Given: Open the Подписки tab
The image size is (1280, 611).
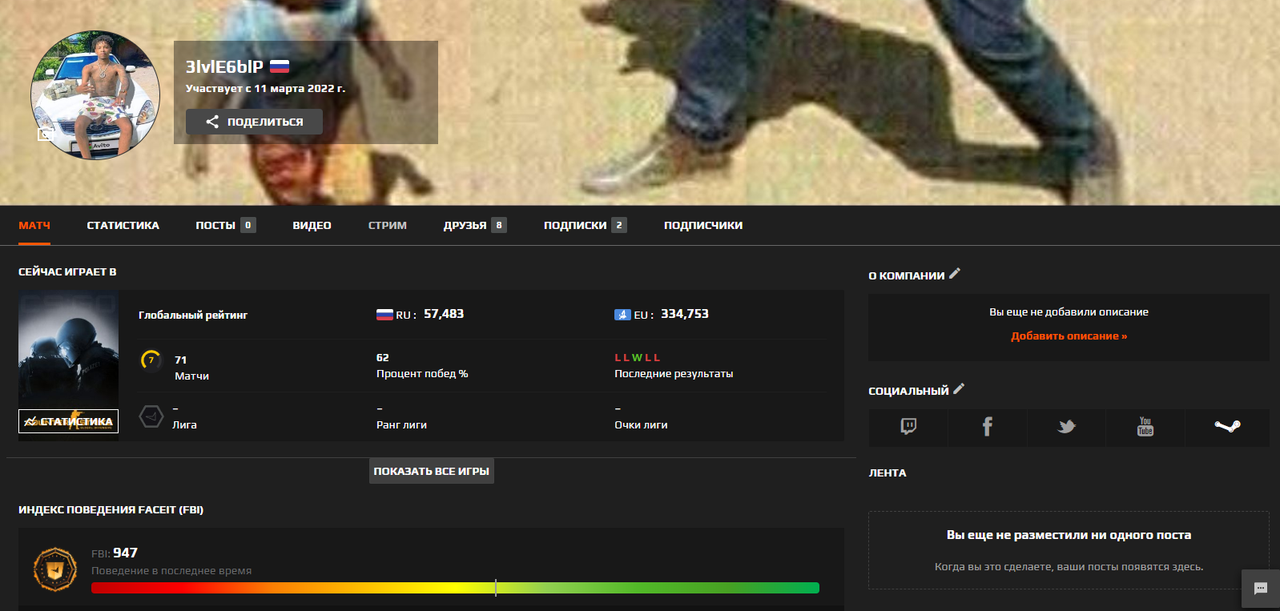Looking at the screenshot, I should 585,225.
